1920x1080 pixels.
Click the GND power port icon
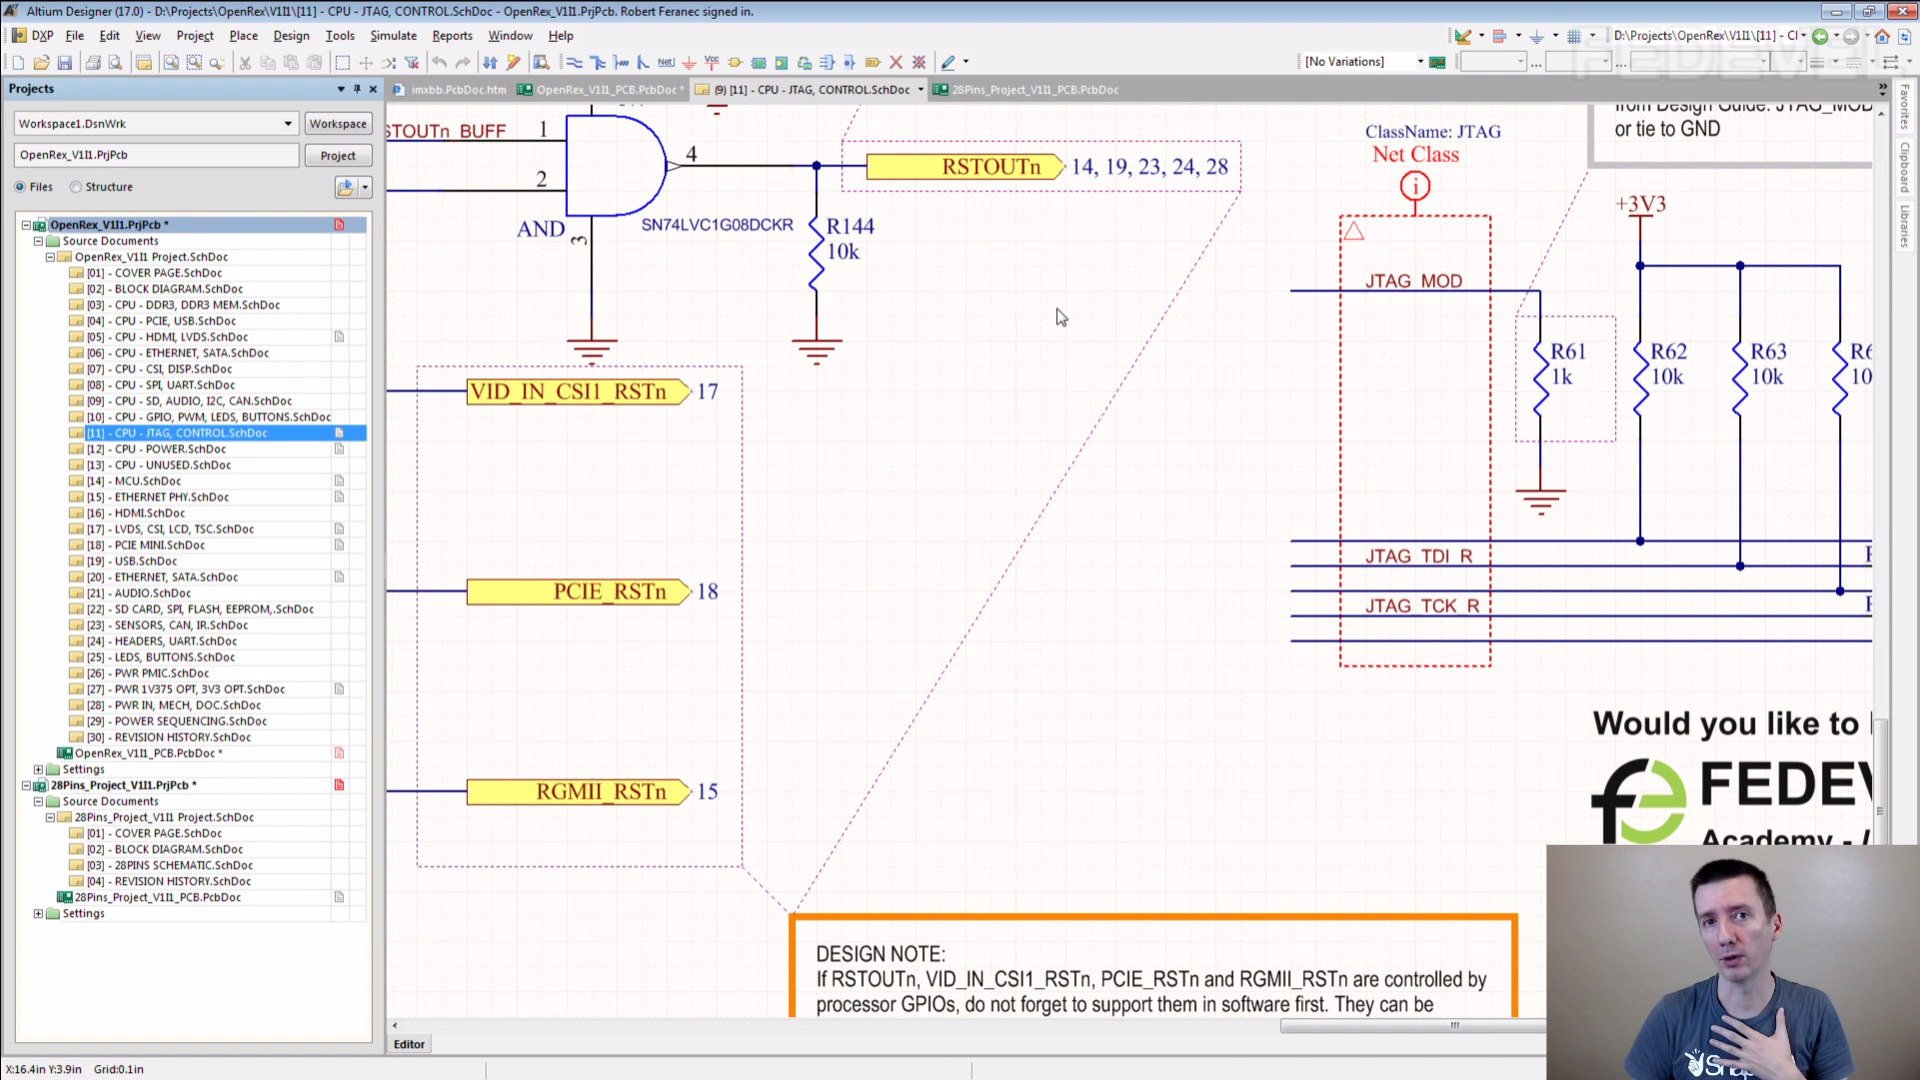688,62
